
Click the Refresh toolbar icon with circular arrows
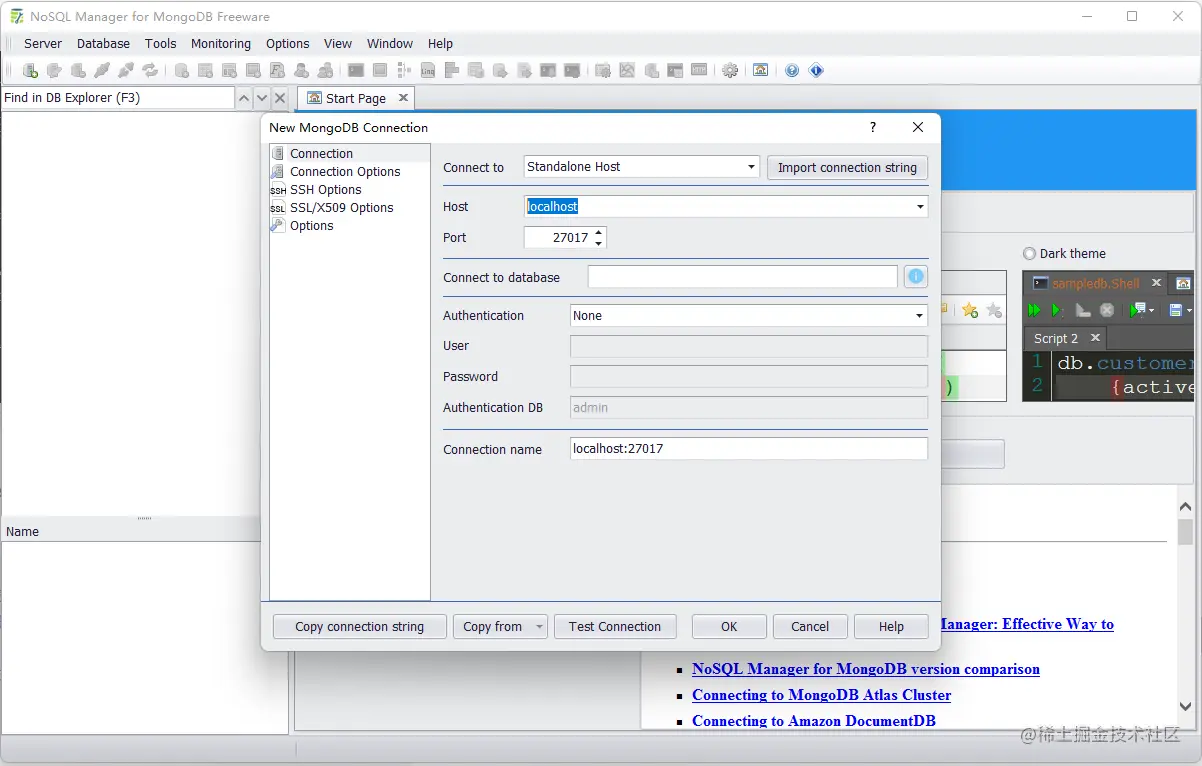click(150, 71)
